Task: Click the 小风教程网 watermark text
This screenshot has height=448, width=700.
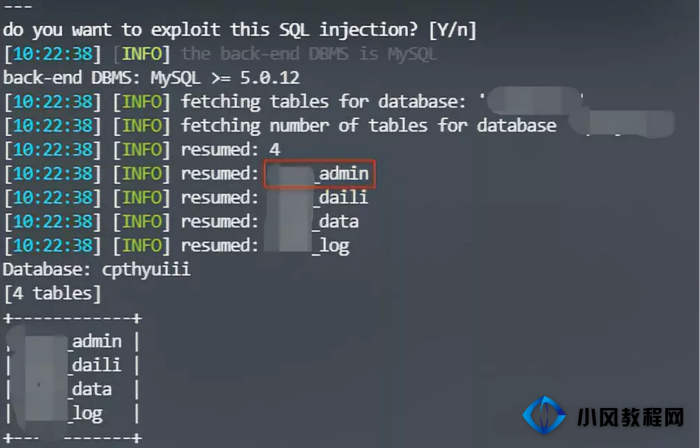Action: [x=630, y=418]
